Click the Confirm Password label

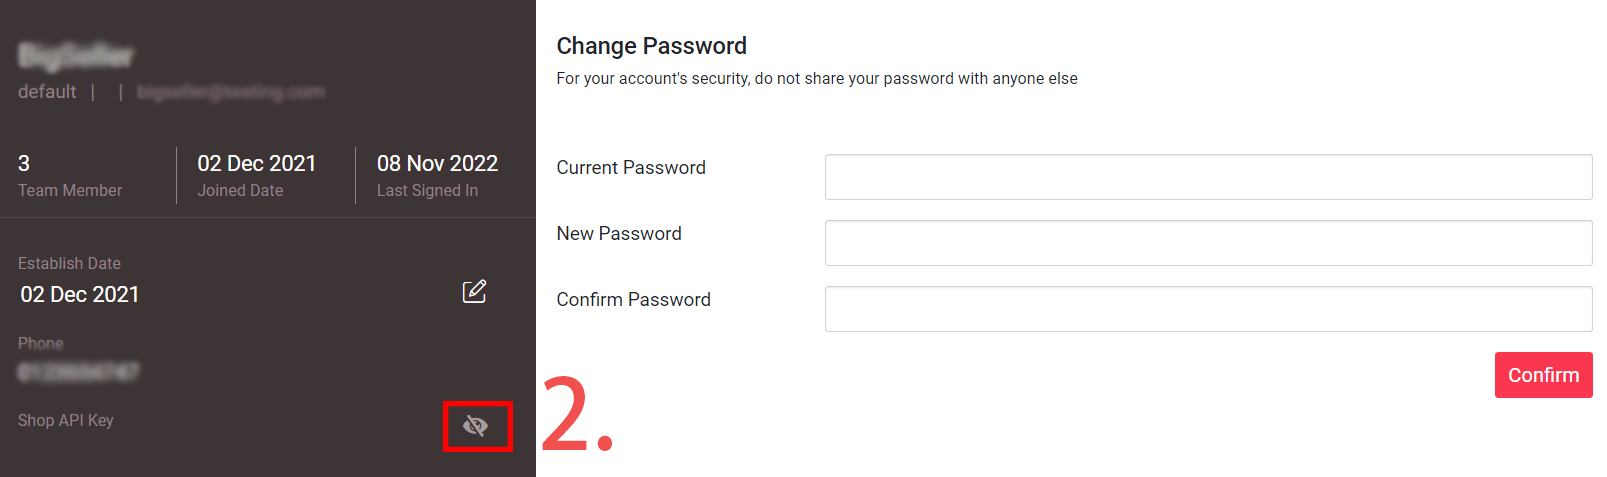(x=634, y=300)
